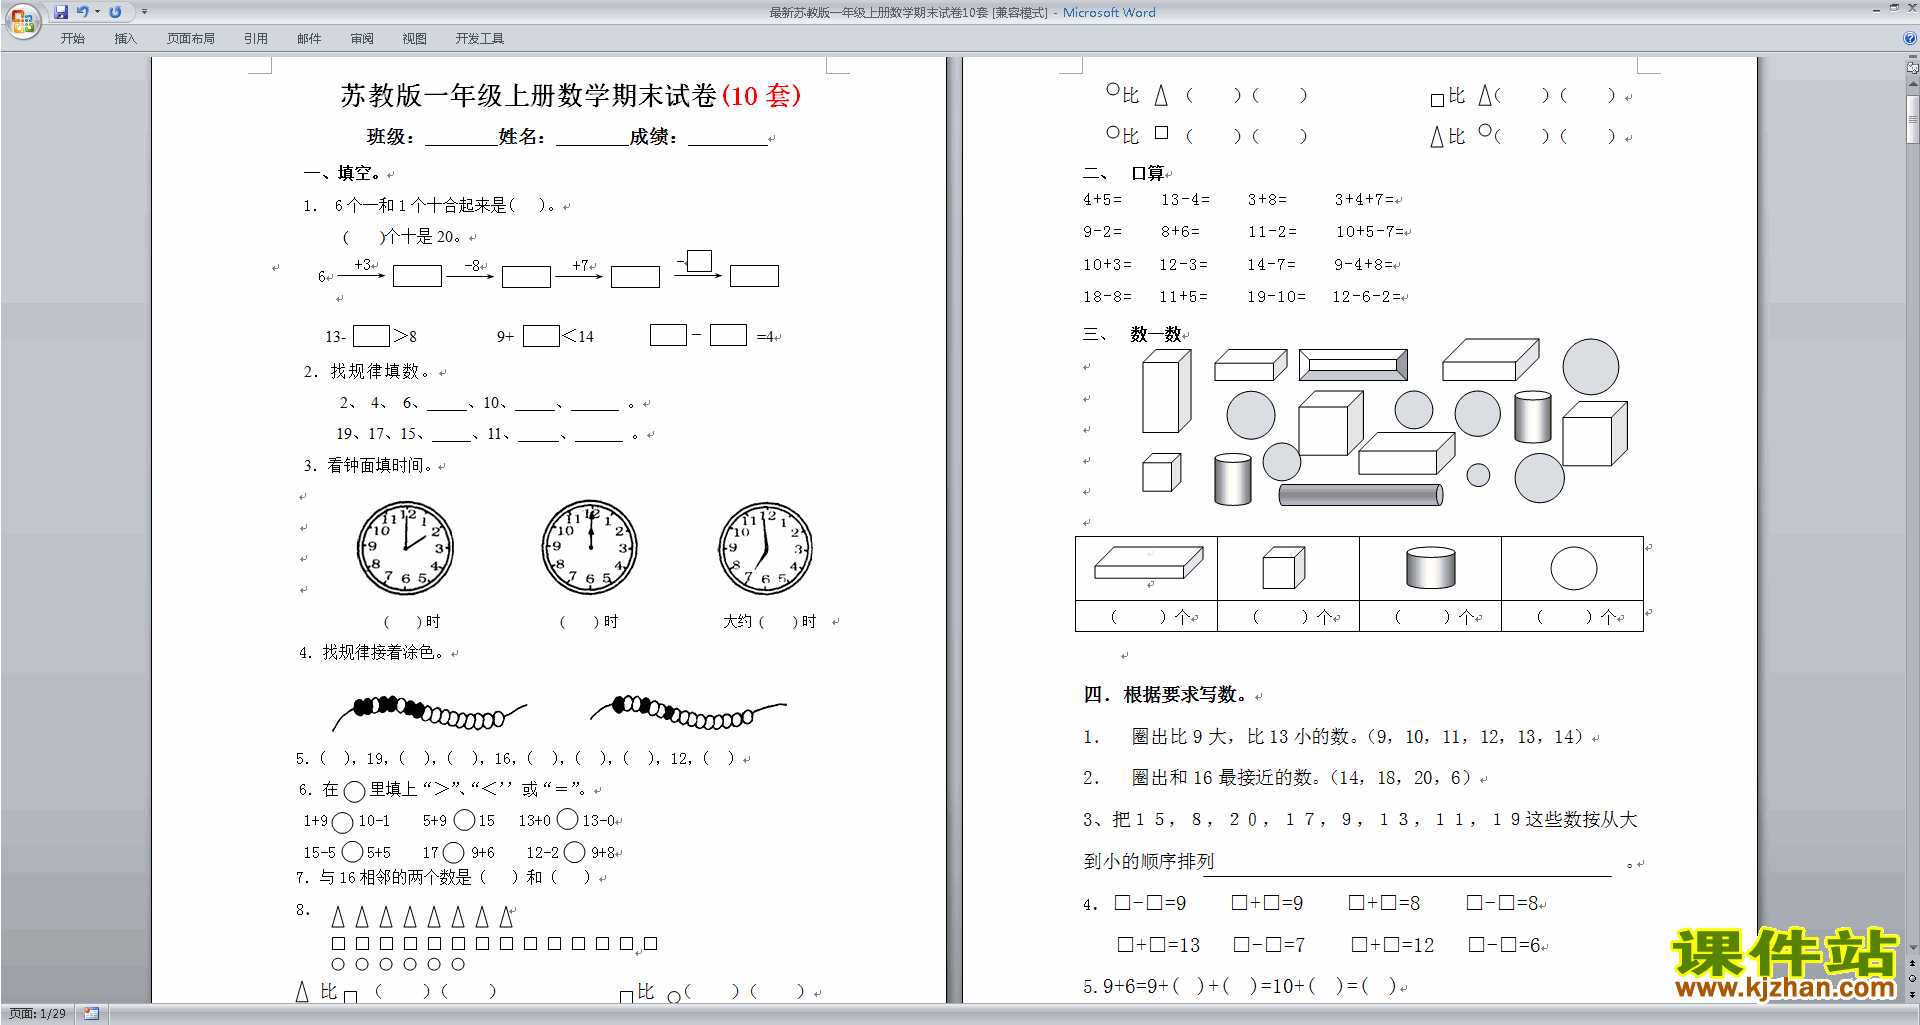1920x1025 pixels.
Task: Click the text 5. 9+6=9+( )+( )
Action: [x=1170, y=986]
